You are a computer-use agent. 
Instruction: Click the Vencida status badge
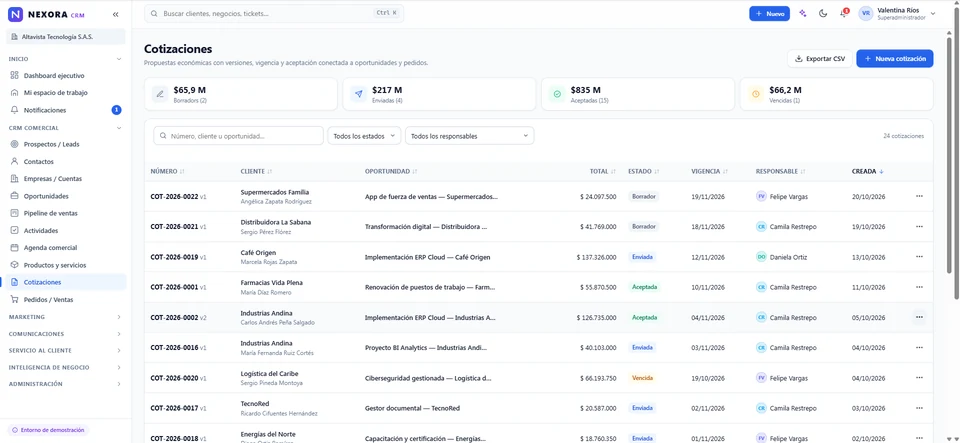point(642,378)
